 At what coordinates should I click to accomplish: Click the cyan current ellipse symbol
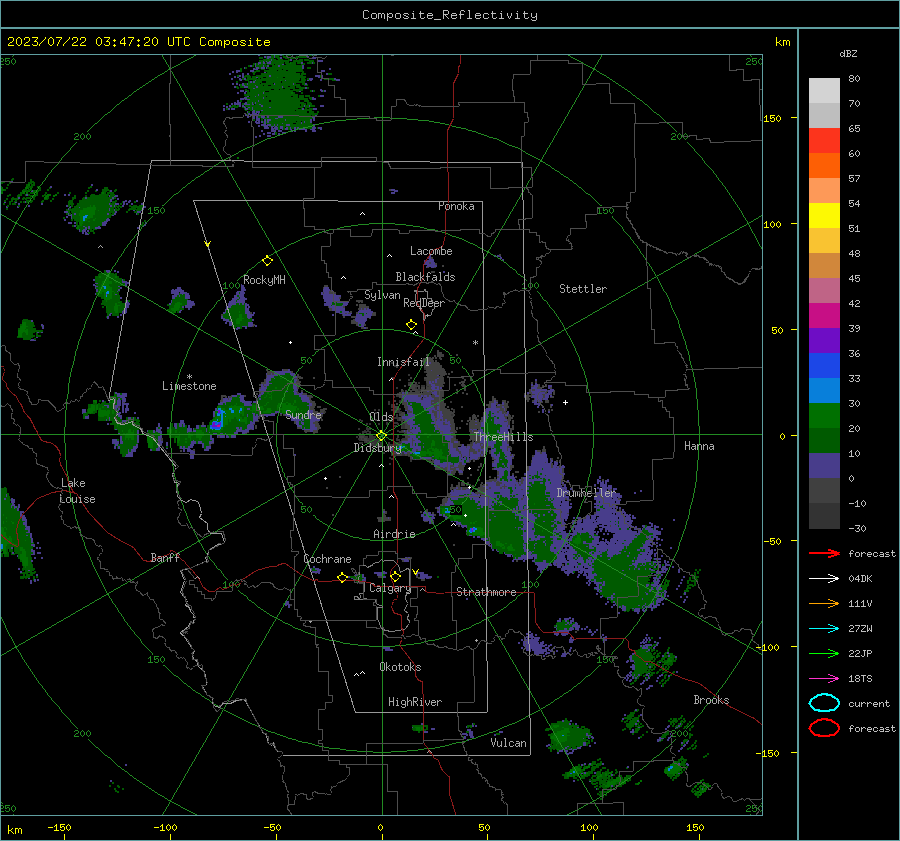824,703
